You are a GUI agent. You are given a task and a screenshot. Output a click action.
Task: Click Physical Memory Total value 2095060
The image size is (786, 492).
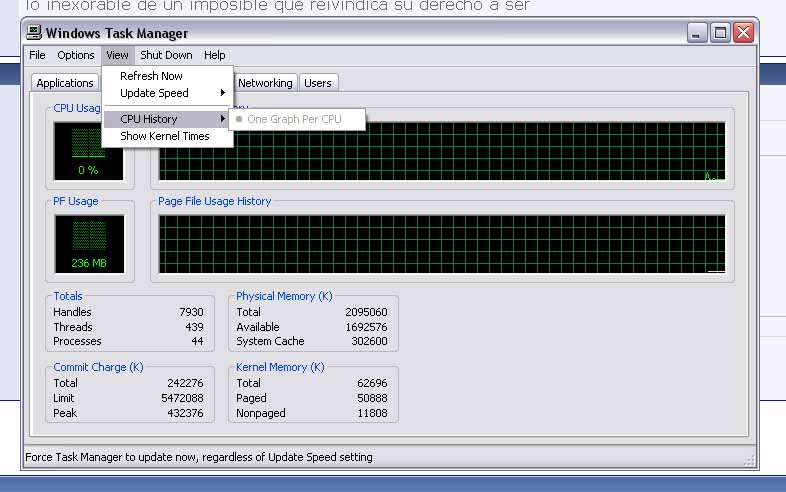tap(366, 312)
